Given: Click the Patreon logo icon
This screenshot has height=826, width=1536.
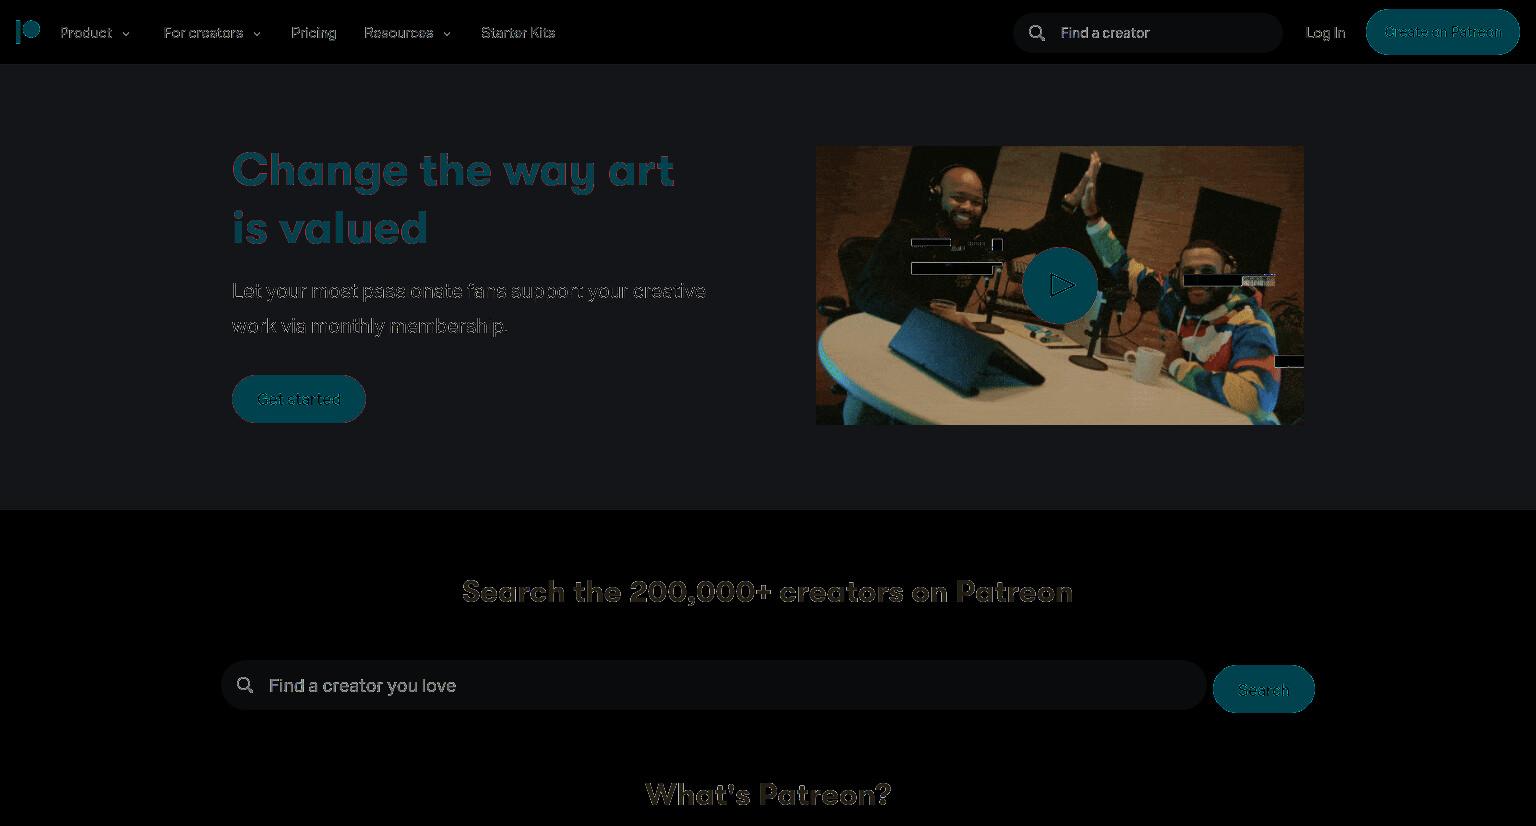Looking at the screenshot, I should (x=28, y=32).
